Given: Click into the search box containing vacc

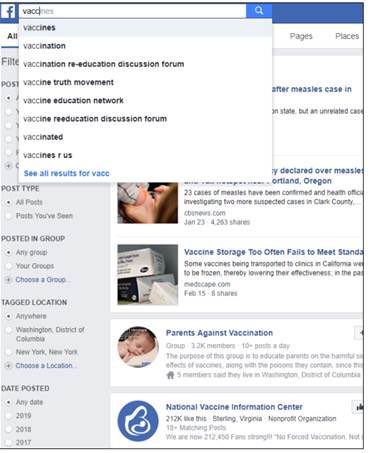Looking at the screenshot, I should (x=132, y=11).
